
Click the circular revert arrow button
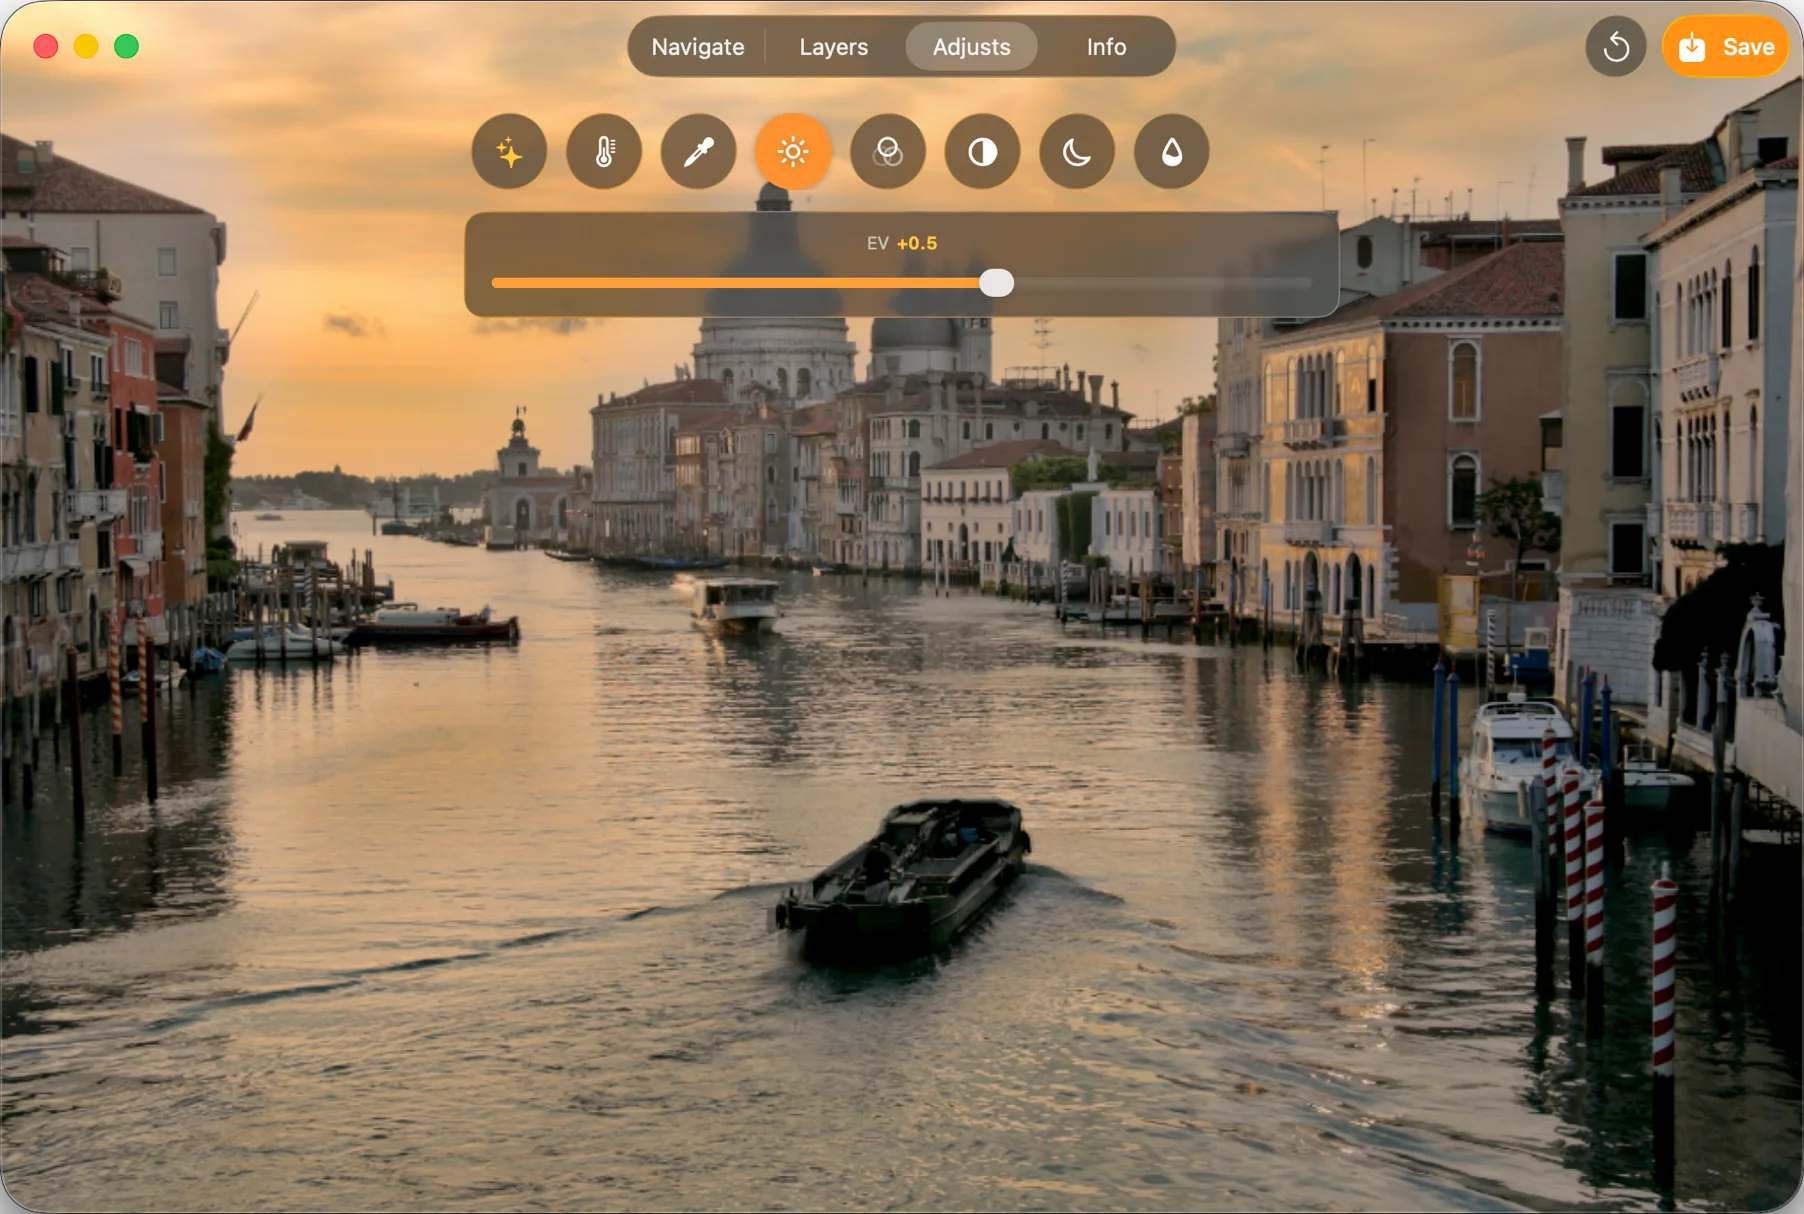(1616, 47)
